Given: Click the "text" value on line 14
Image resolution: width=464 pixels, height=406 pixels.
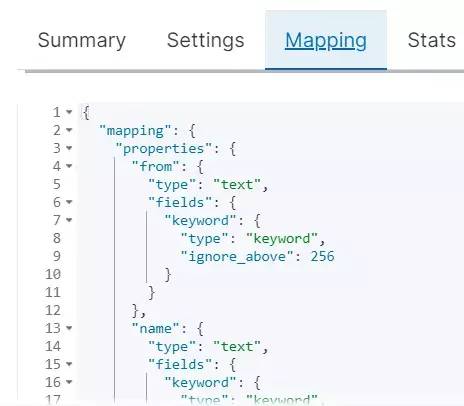Looking at the screenshot, I should tap(237, 346).
